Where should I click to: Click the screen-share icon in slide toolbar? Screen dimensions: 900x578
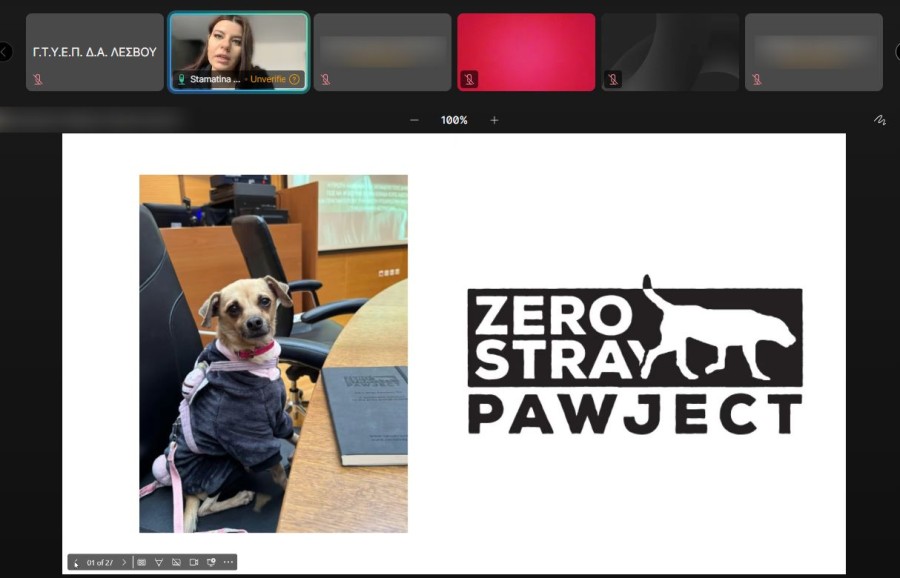(211, 562)
